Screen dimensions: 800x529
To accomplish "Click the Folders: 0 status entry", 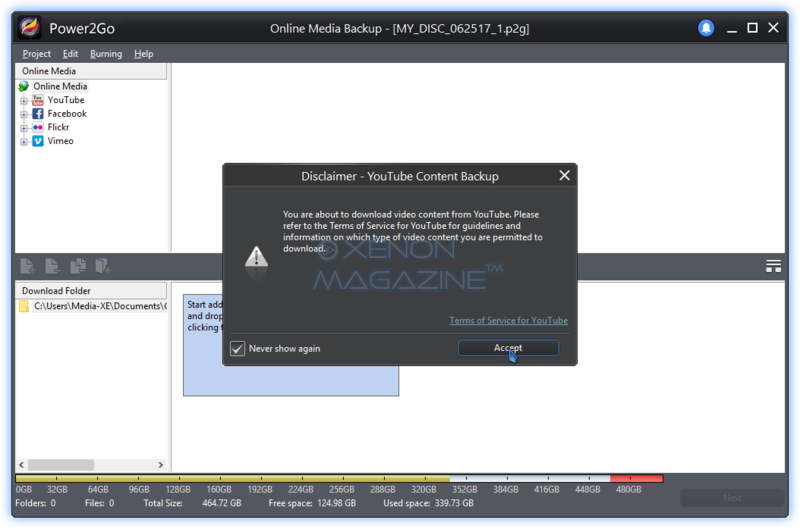I will (35, 503).
